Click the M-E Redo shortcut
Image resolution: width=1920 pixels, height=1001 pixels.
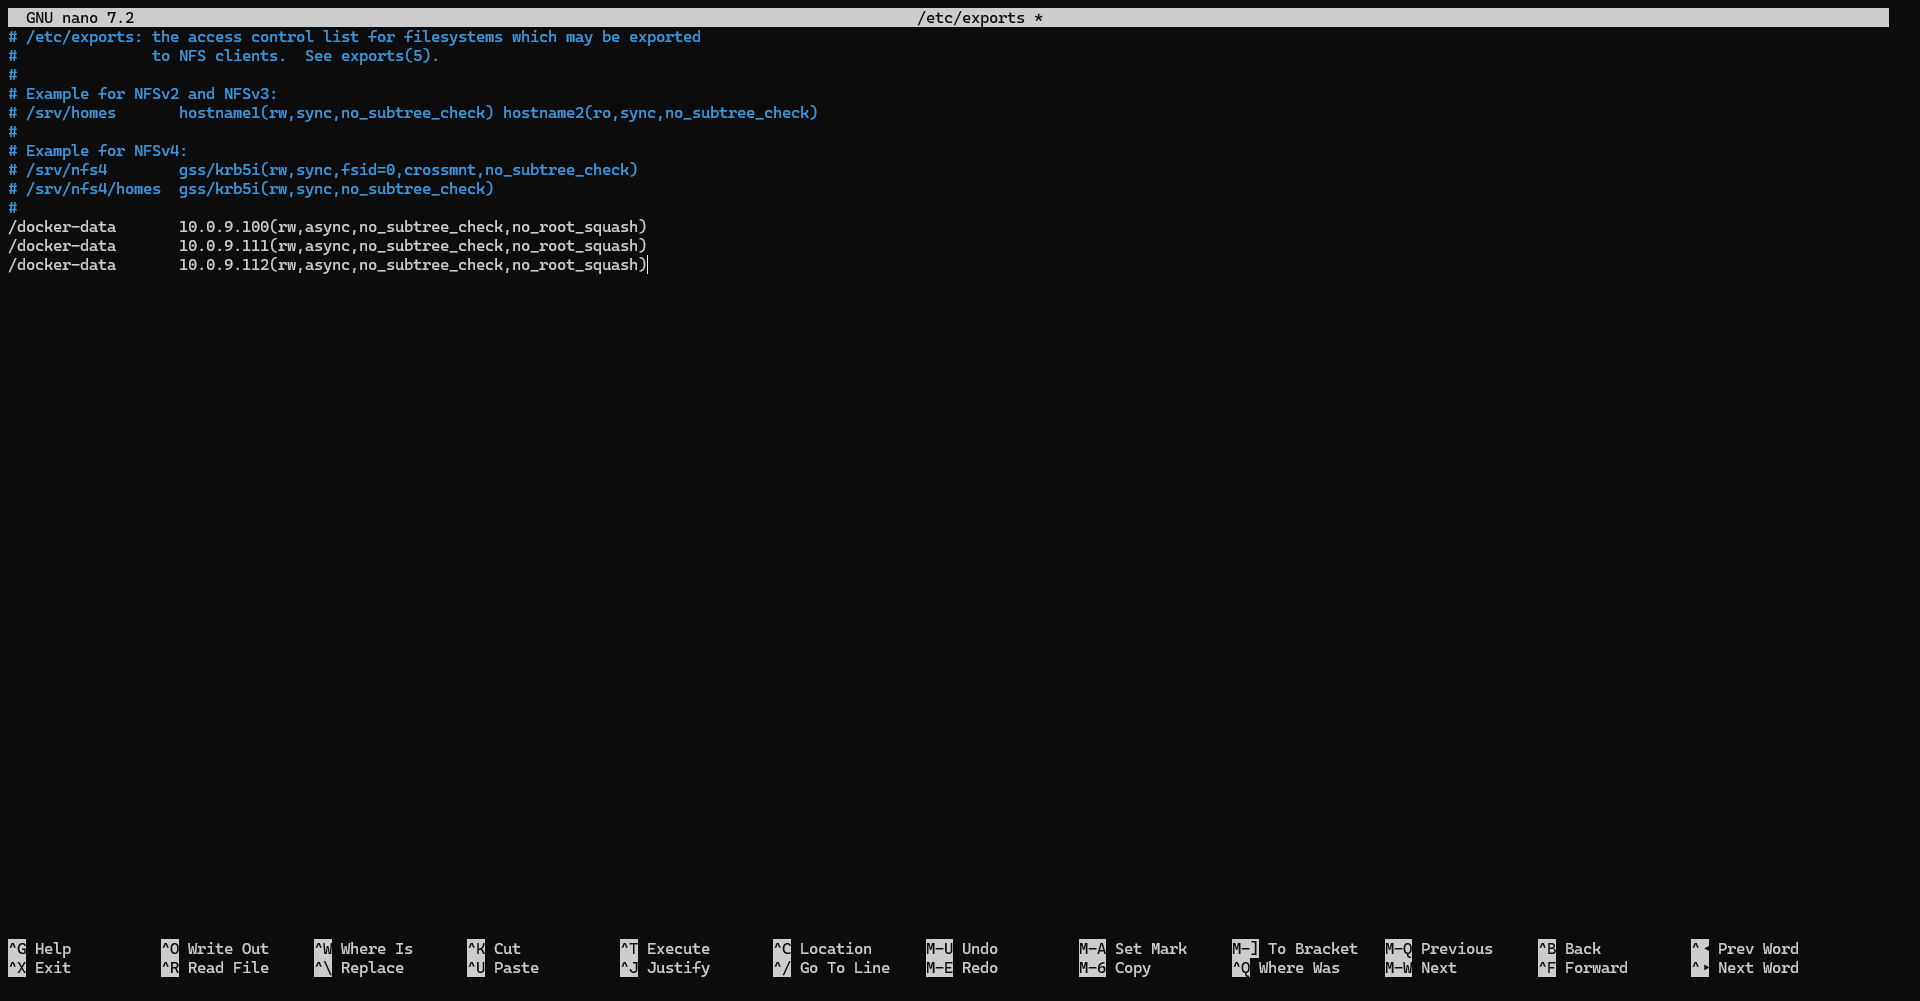pos(962,968)
